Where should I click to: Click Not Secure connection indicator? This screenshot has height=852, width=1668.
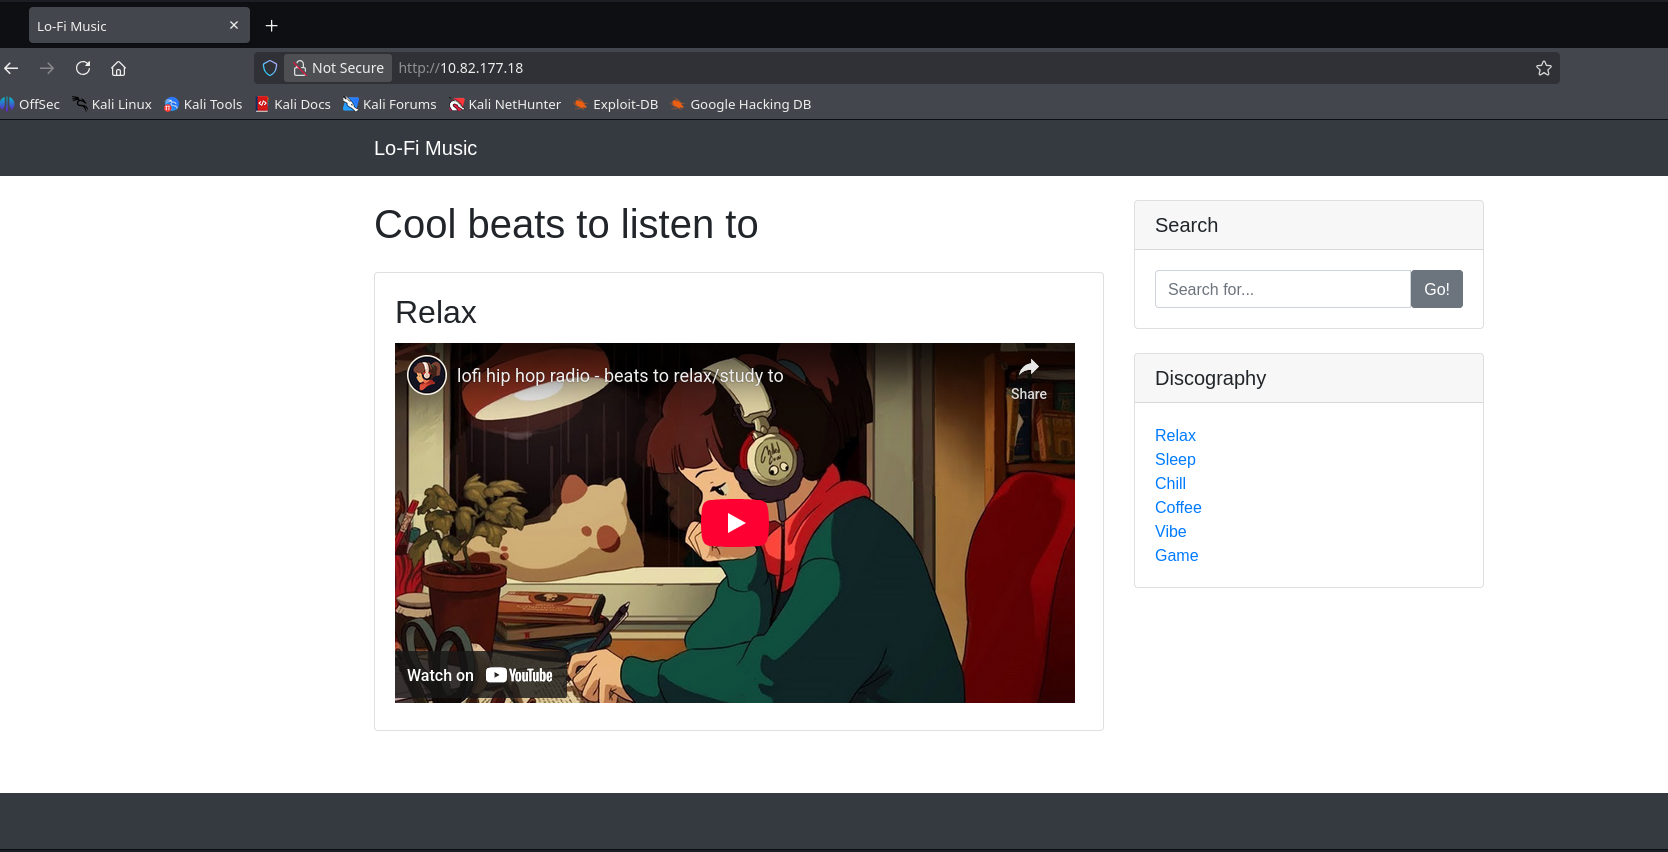click(x=338, y=68)
